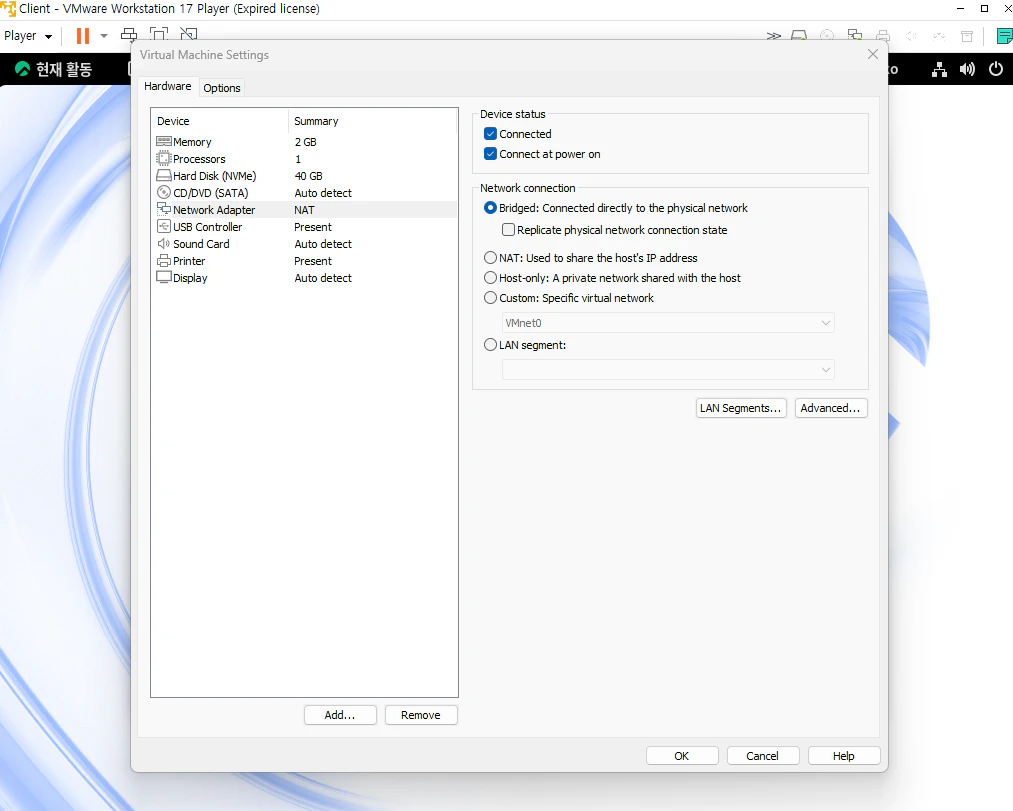Click the '2 GB' memory summary value
The image size is (1013, 811).
pos(306,142)
